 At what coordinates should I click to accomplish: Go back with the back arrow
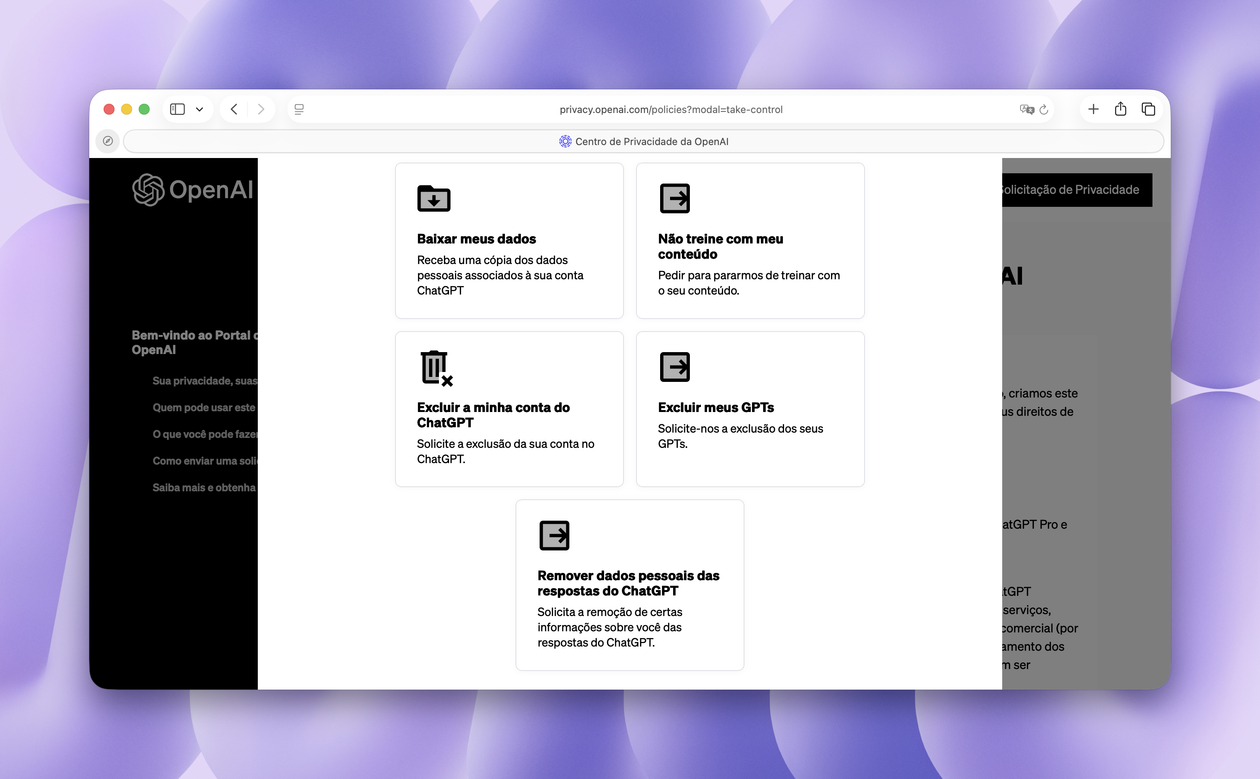coord(234,109)
